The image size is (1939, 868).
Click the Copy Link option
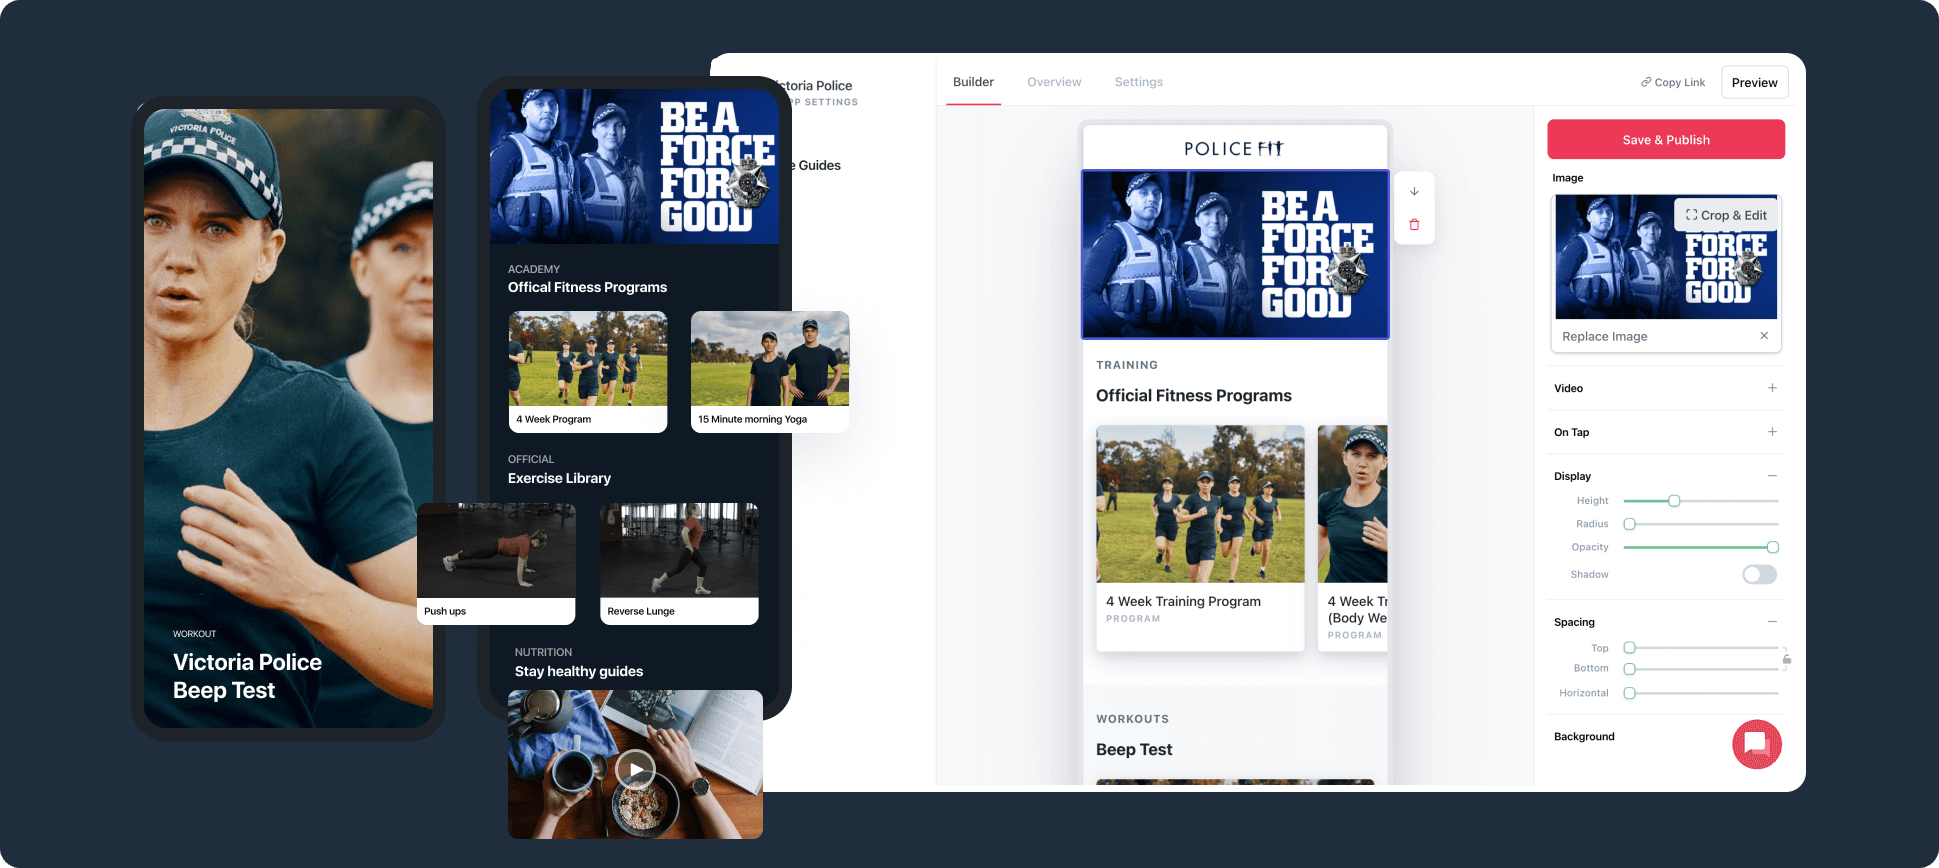pyautogui.click(x=1672, y=82)
